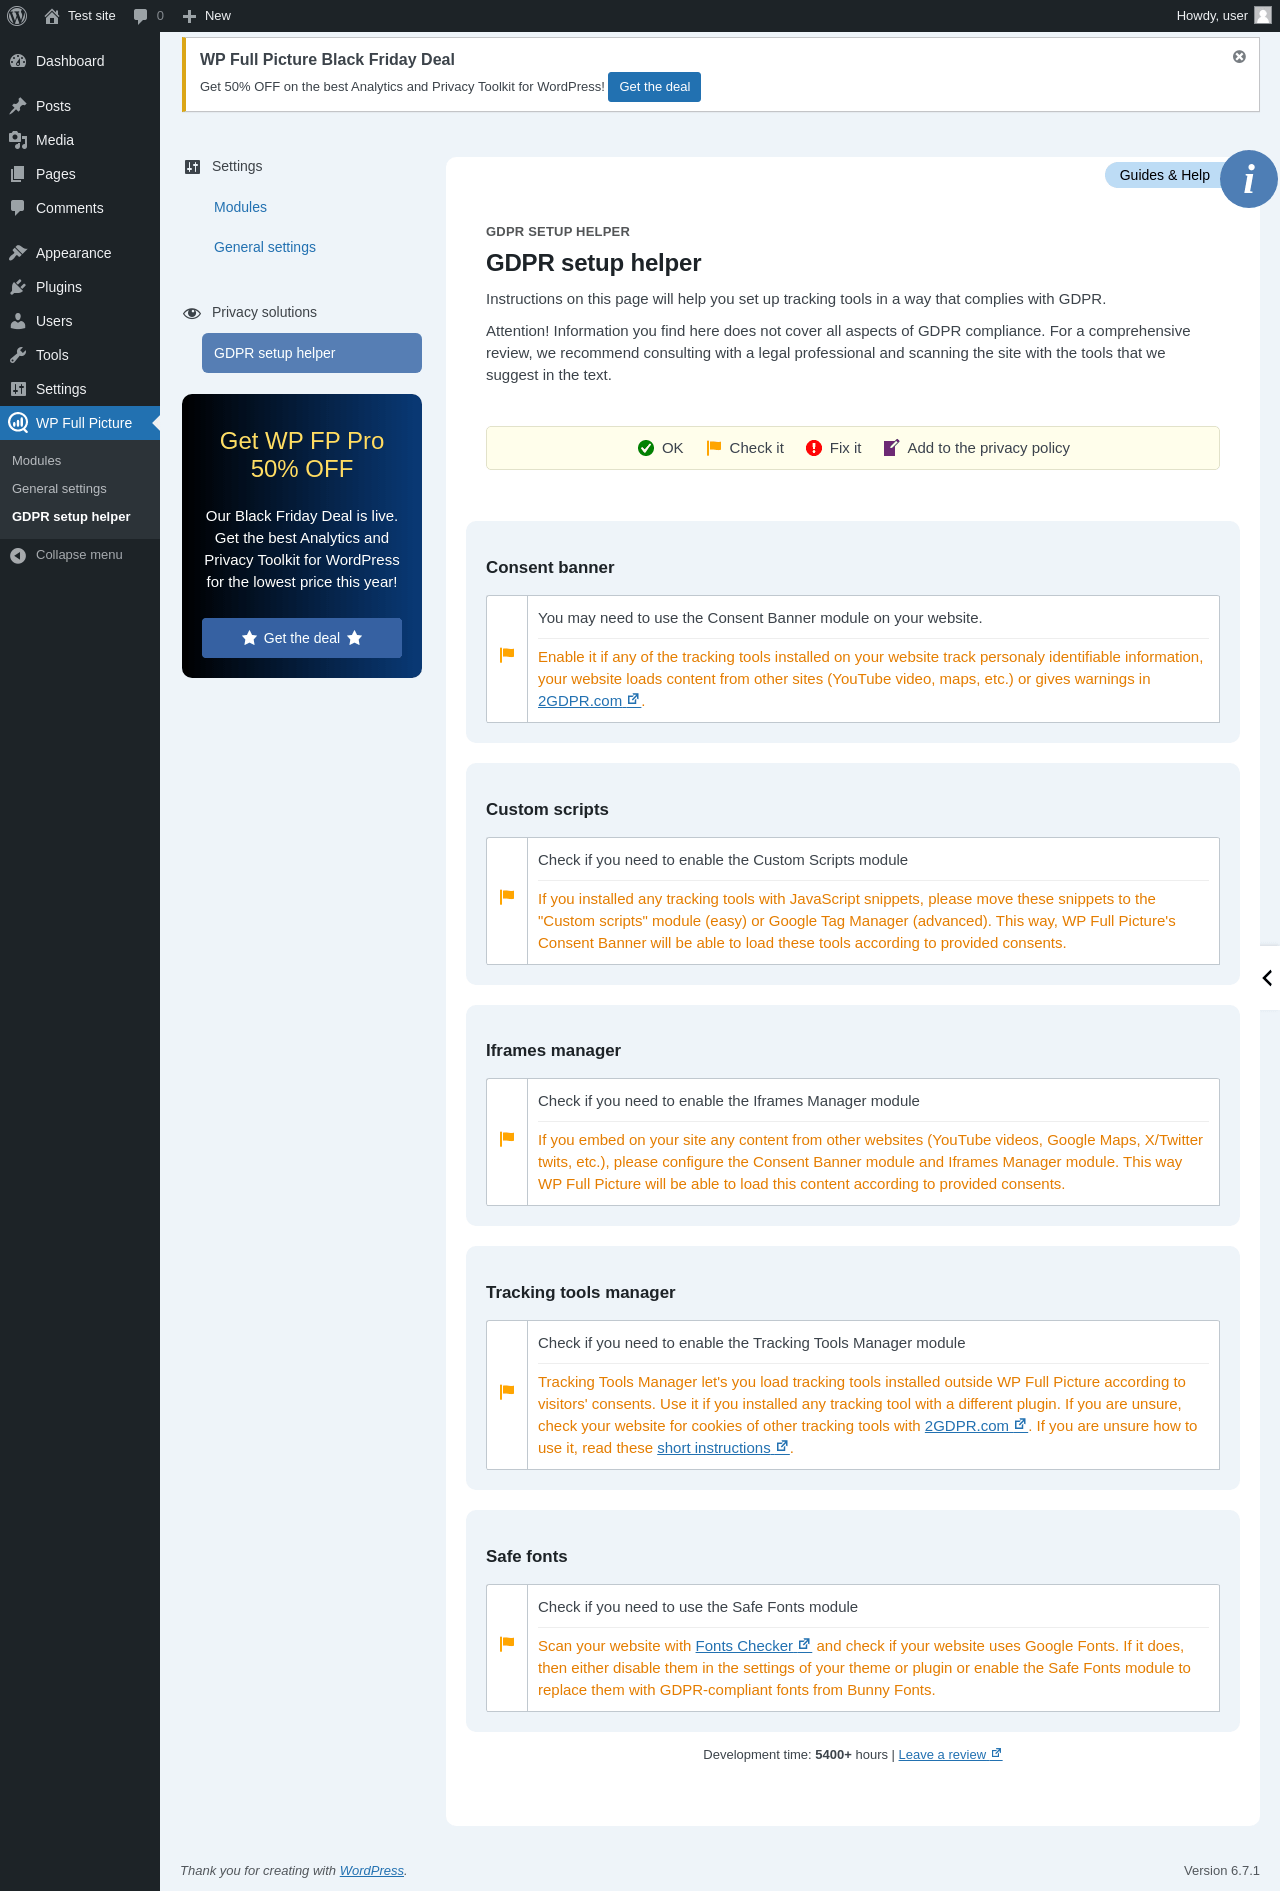The width and height of the screenshot is (1280, 1891).
Task: Click Modules submenu in dark sidebar
Action: pos(37,461)
